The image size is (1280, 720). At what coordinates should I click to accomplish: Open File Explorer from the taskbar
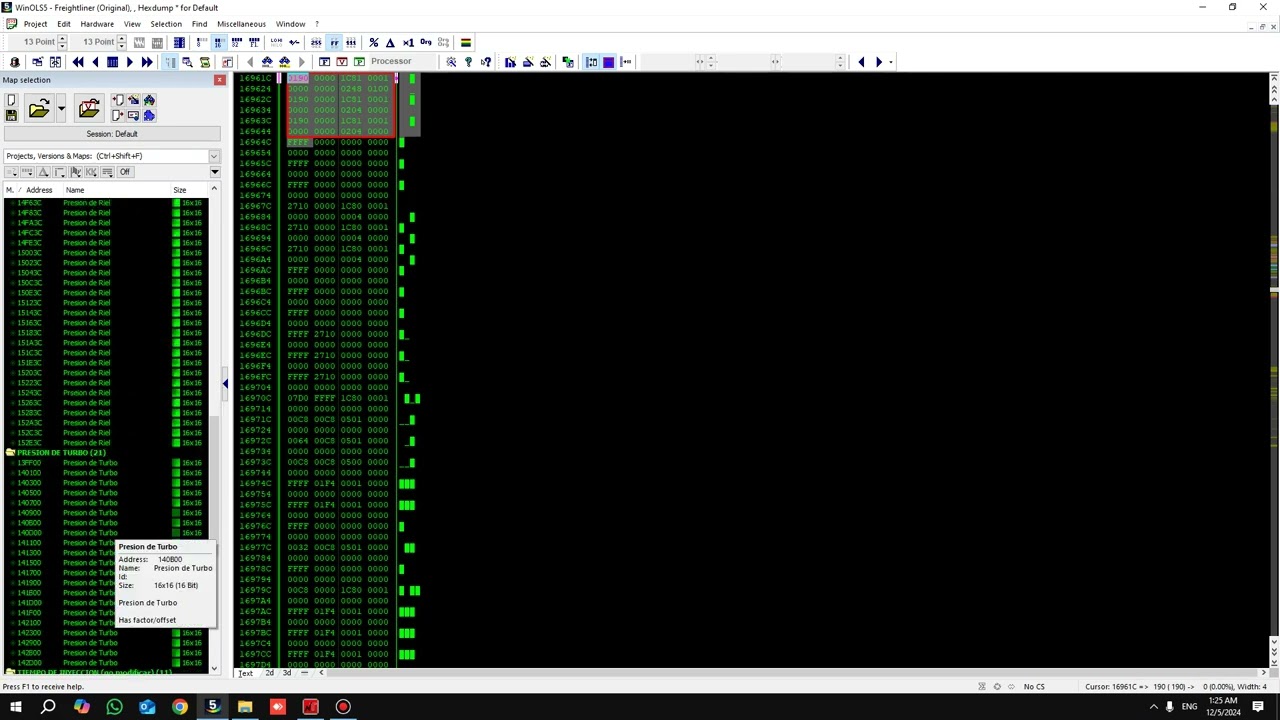pos(245,707)
